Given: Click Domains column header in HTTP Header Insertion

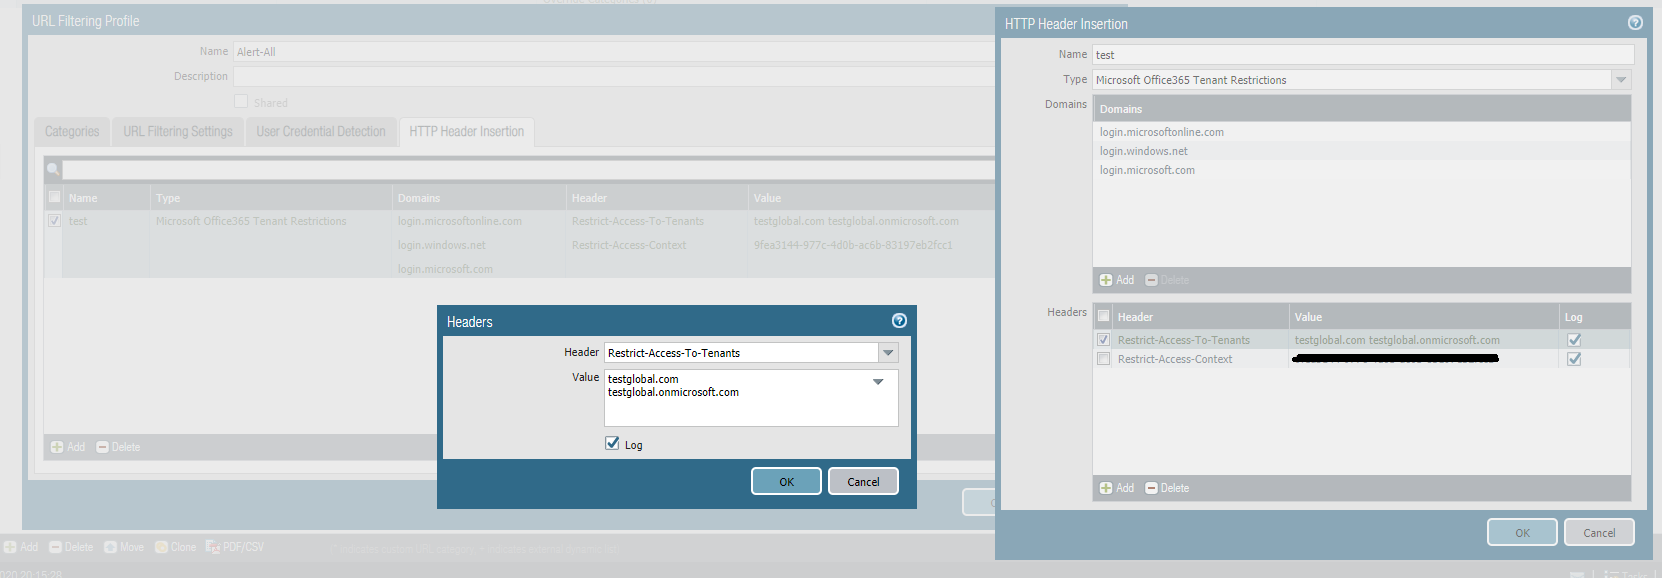Looking at the screenshot, I should point(1362,109).
